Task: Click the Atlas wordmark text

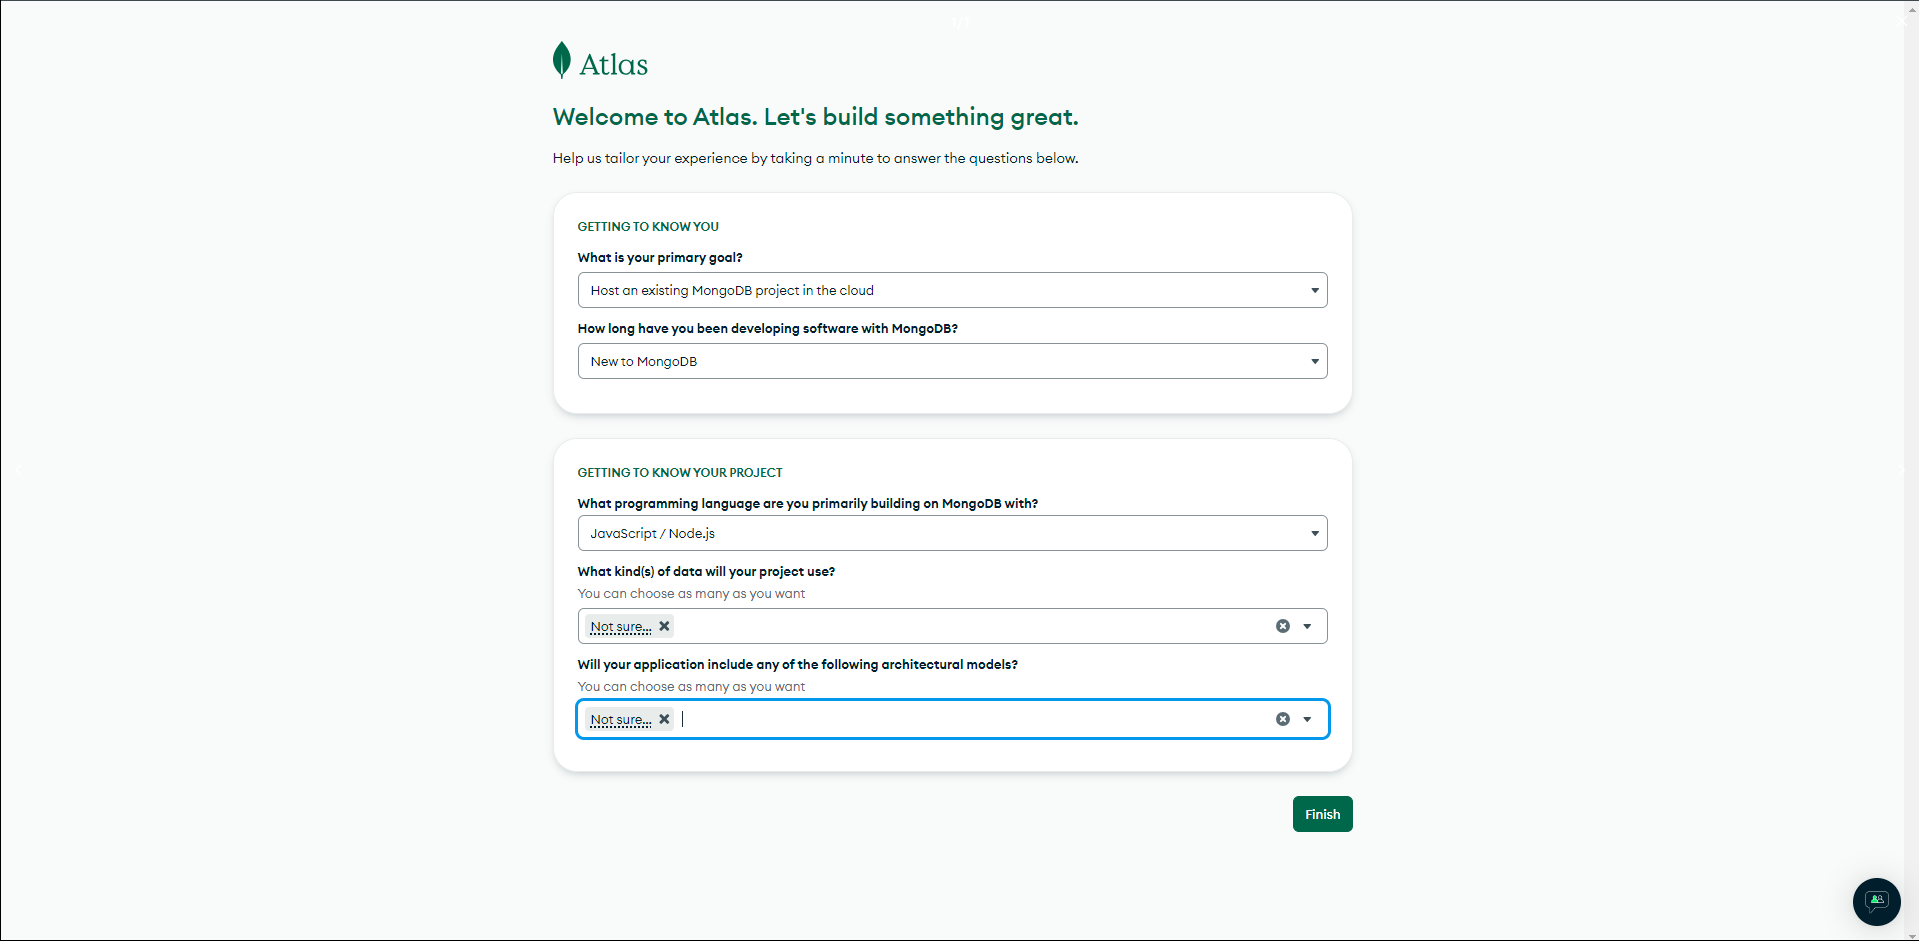Action: 614,65
